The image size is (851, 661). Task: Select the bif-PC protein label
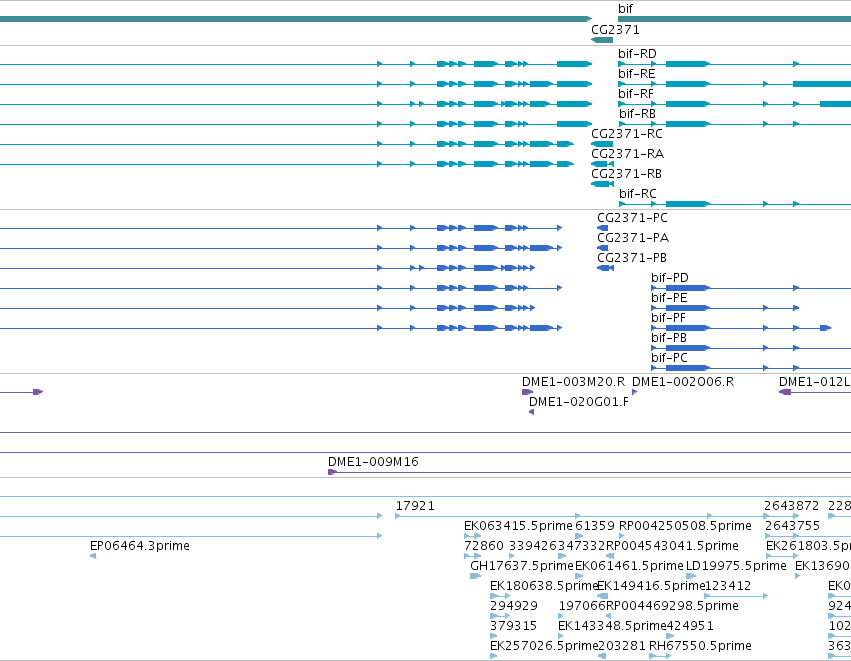click(669, 358)
